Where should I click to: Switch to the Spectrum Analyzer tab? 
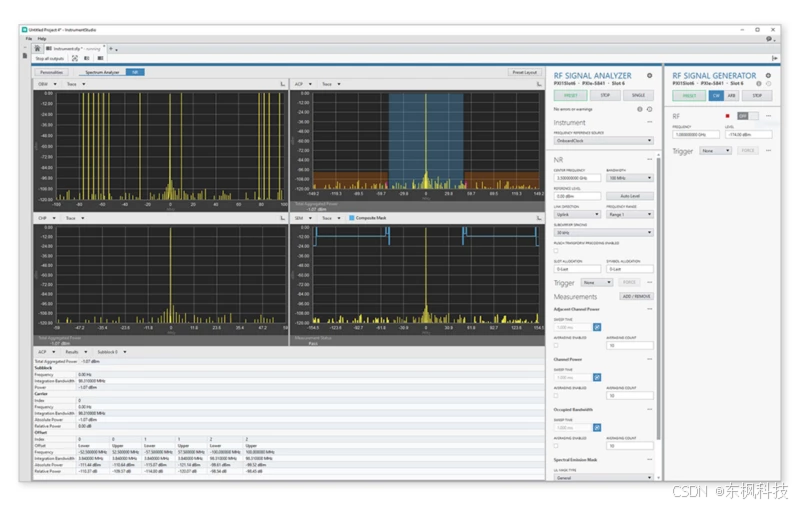coord(102,72)
